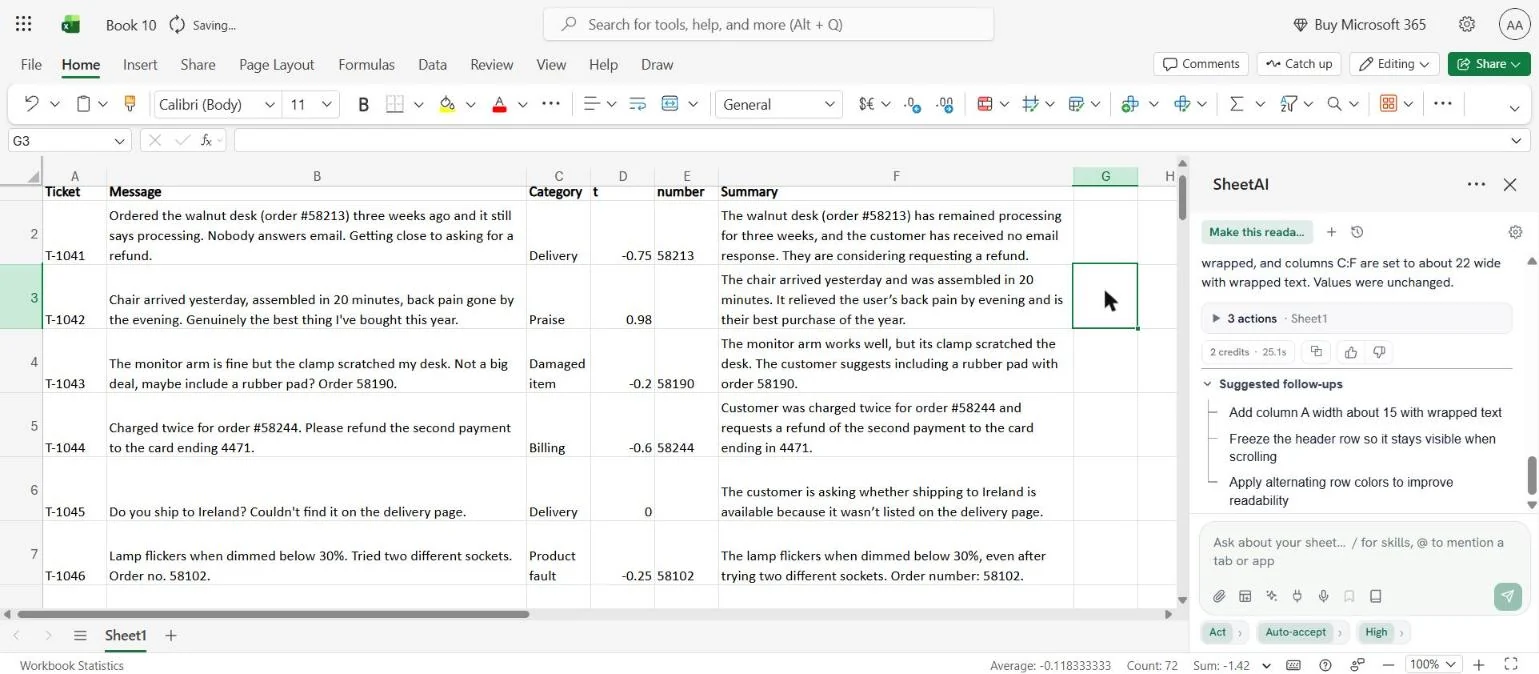Click the AutoSum sigma icon
The image size is (1539, 674).
(x=1236, y=104)
